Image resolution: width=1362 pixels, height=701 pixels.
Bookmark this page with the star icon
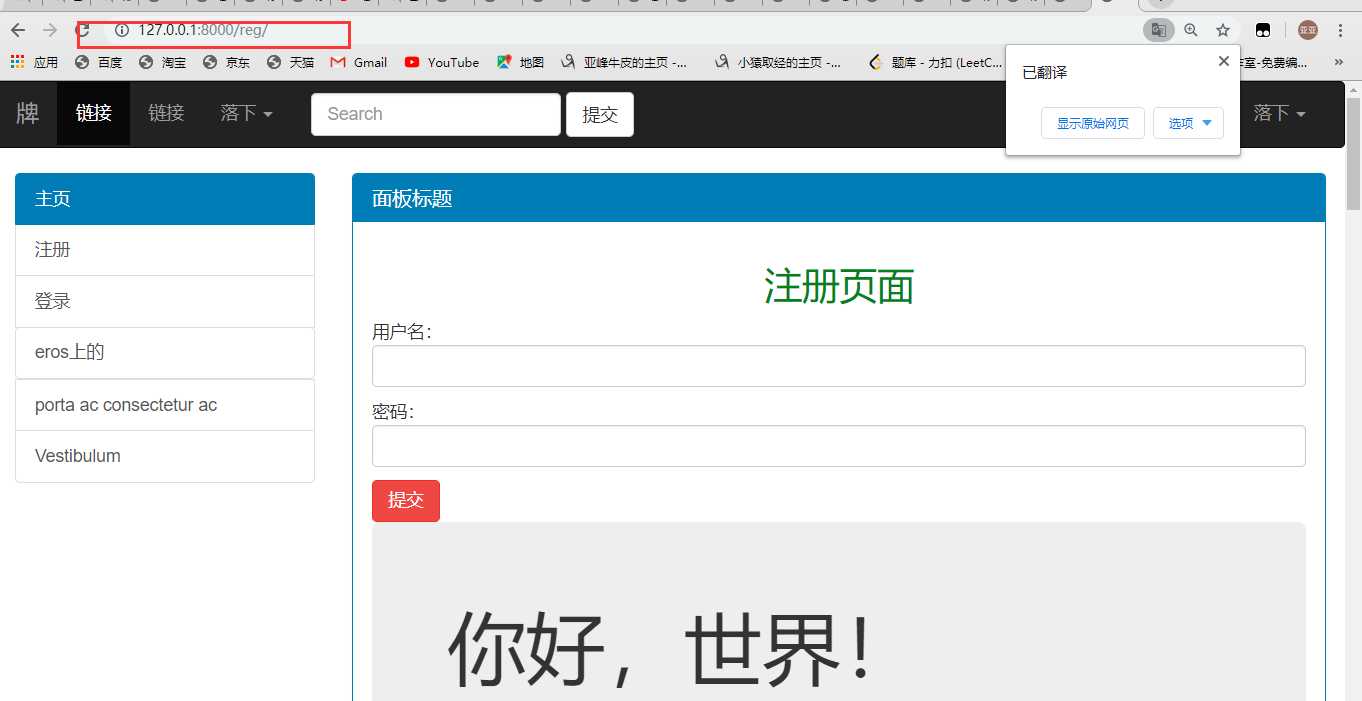click(x=1222, y=30)
